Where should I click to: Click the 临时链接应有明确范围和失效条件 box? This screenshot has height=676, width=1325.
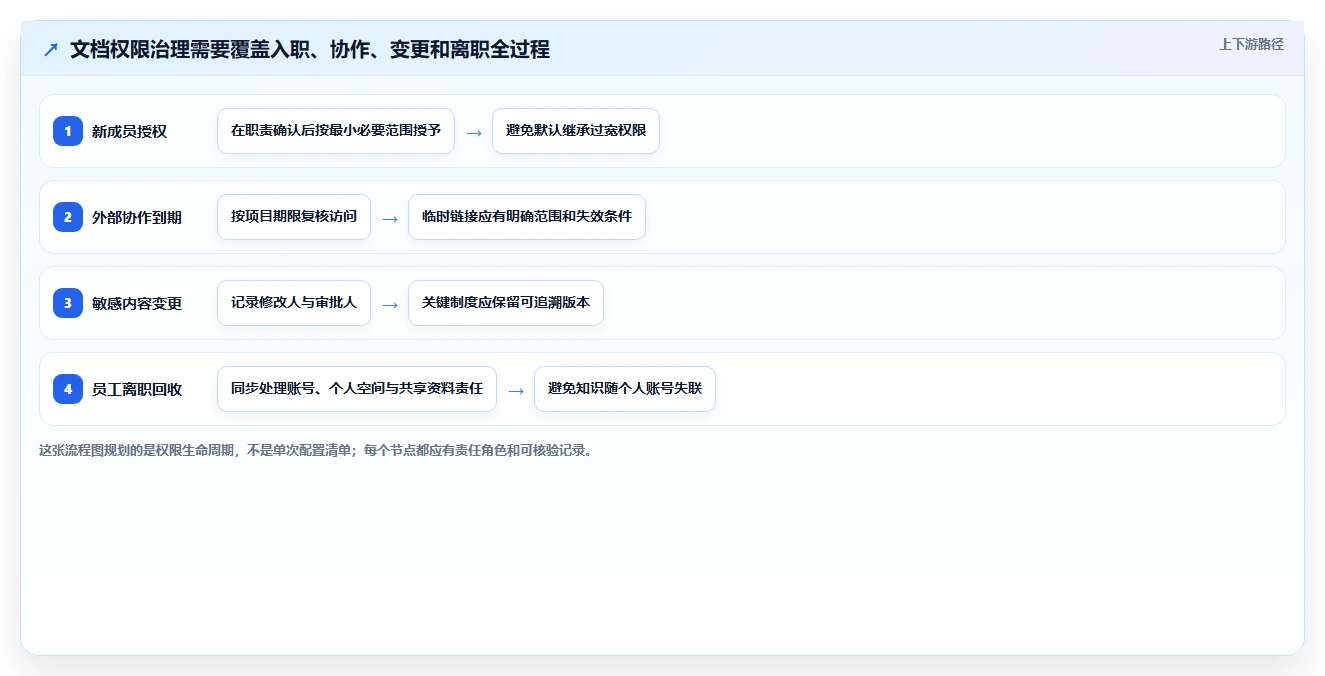tap(527, 217)
